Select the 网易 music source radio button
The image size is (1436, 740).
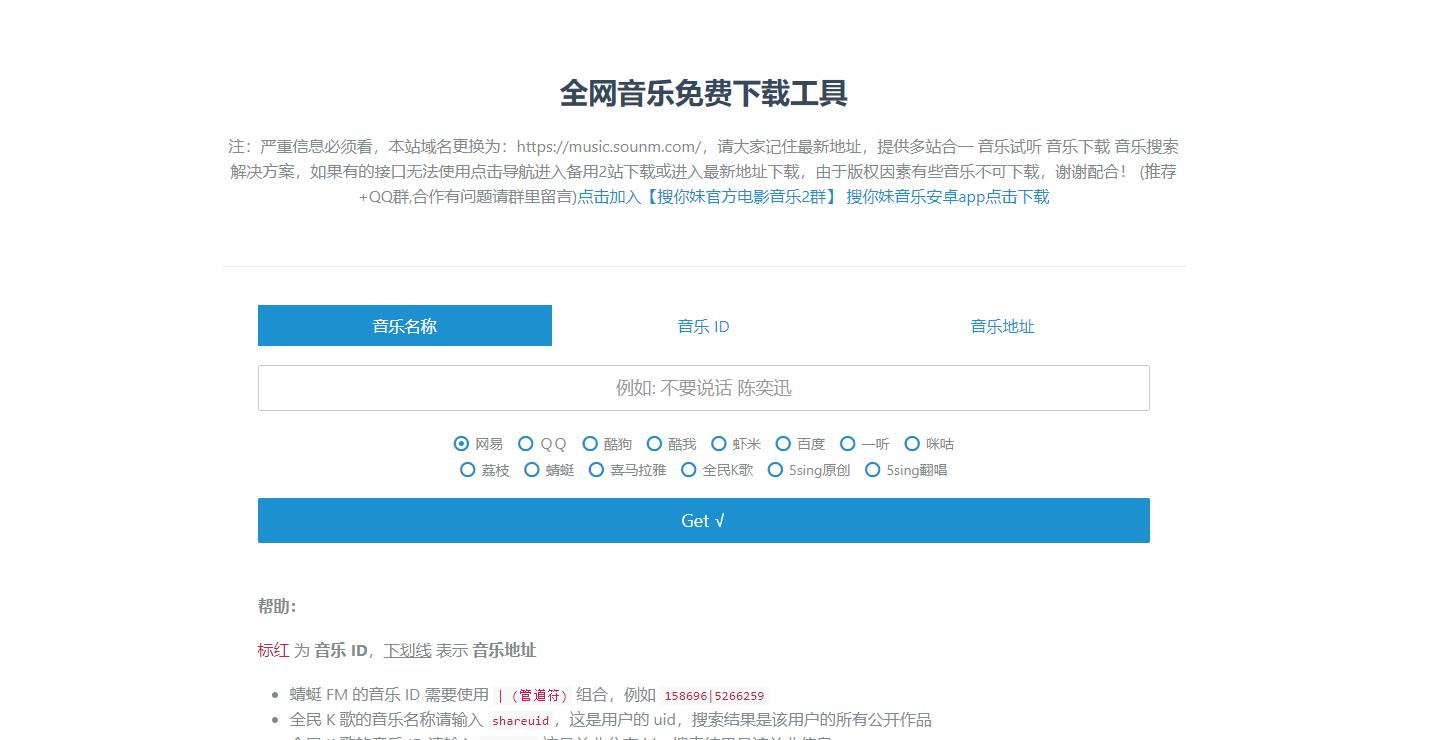pyautogui.click(x=461, y=443)
